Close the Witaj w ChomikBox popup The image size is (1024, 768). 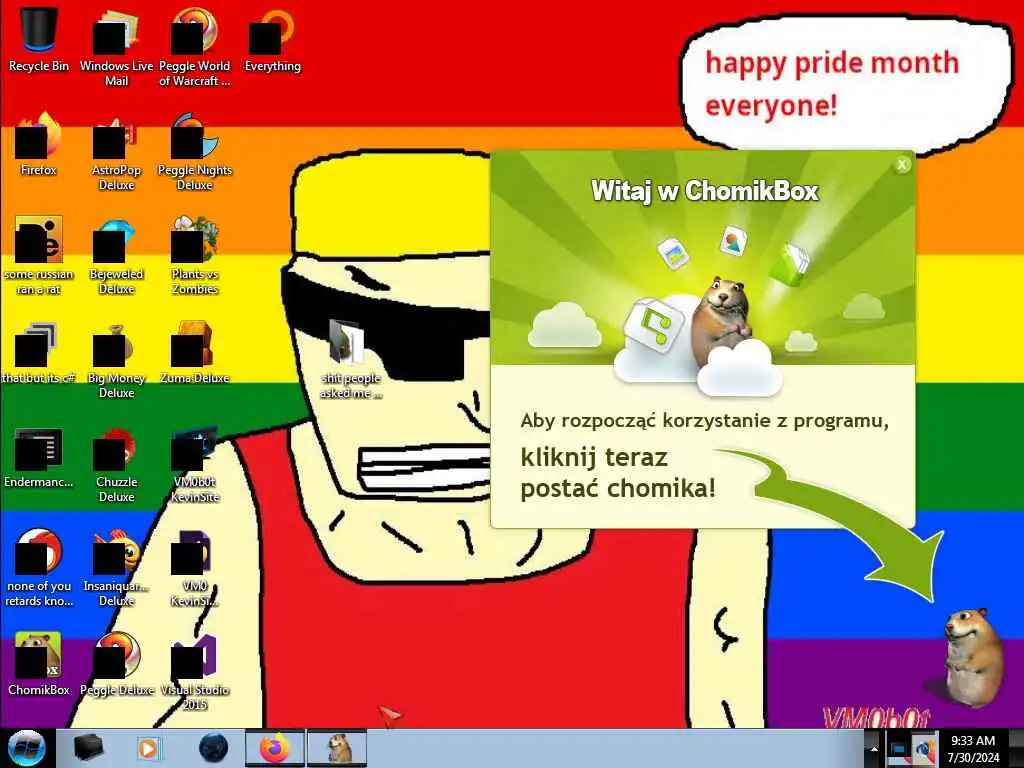click(902, 165)
